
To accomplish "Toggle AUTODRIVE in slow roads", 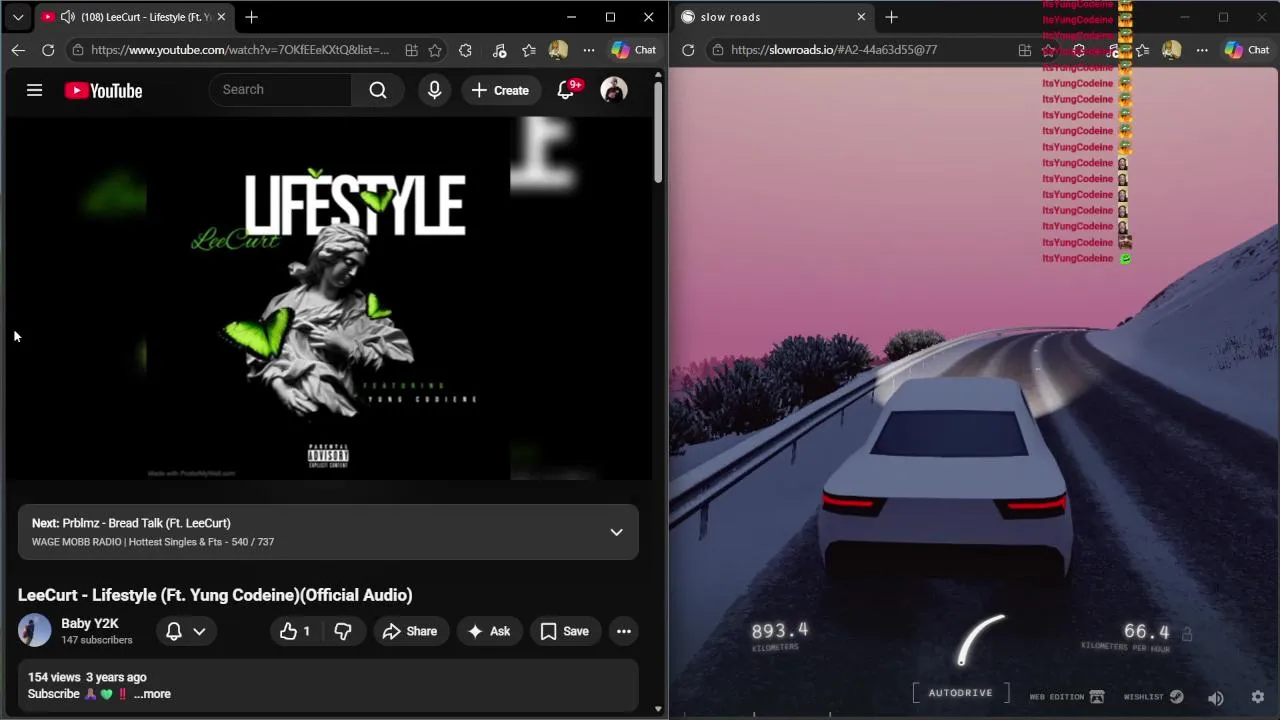I will pos(960,693).
